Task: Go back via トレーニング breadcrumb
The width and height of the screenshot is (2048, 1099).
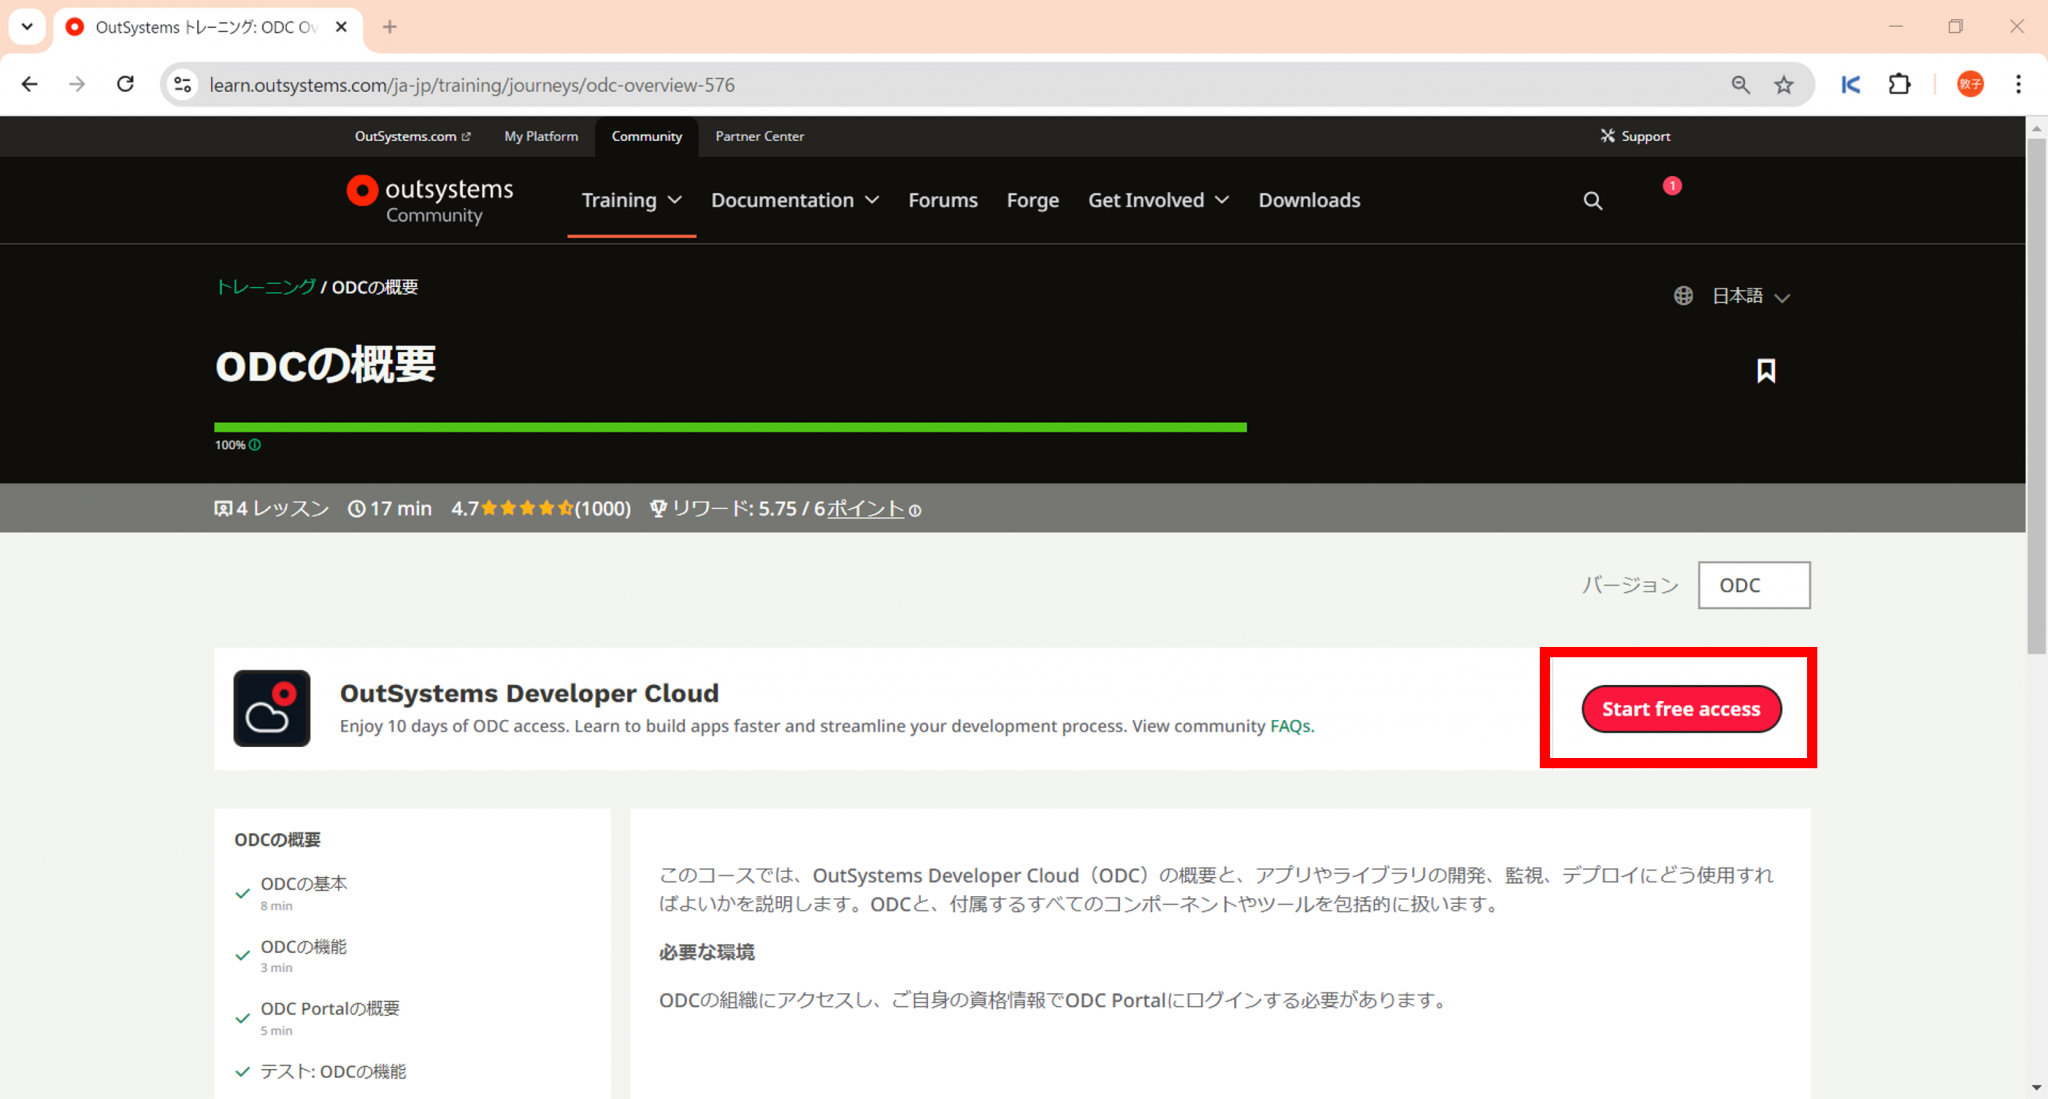Action: [265, 287]
